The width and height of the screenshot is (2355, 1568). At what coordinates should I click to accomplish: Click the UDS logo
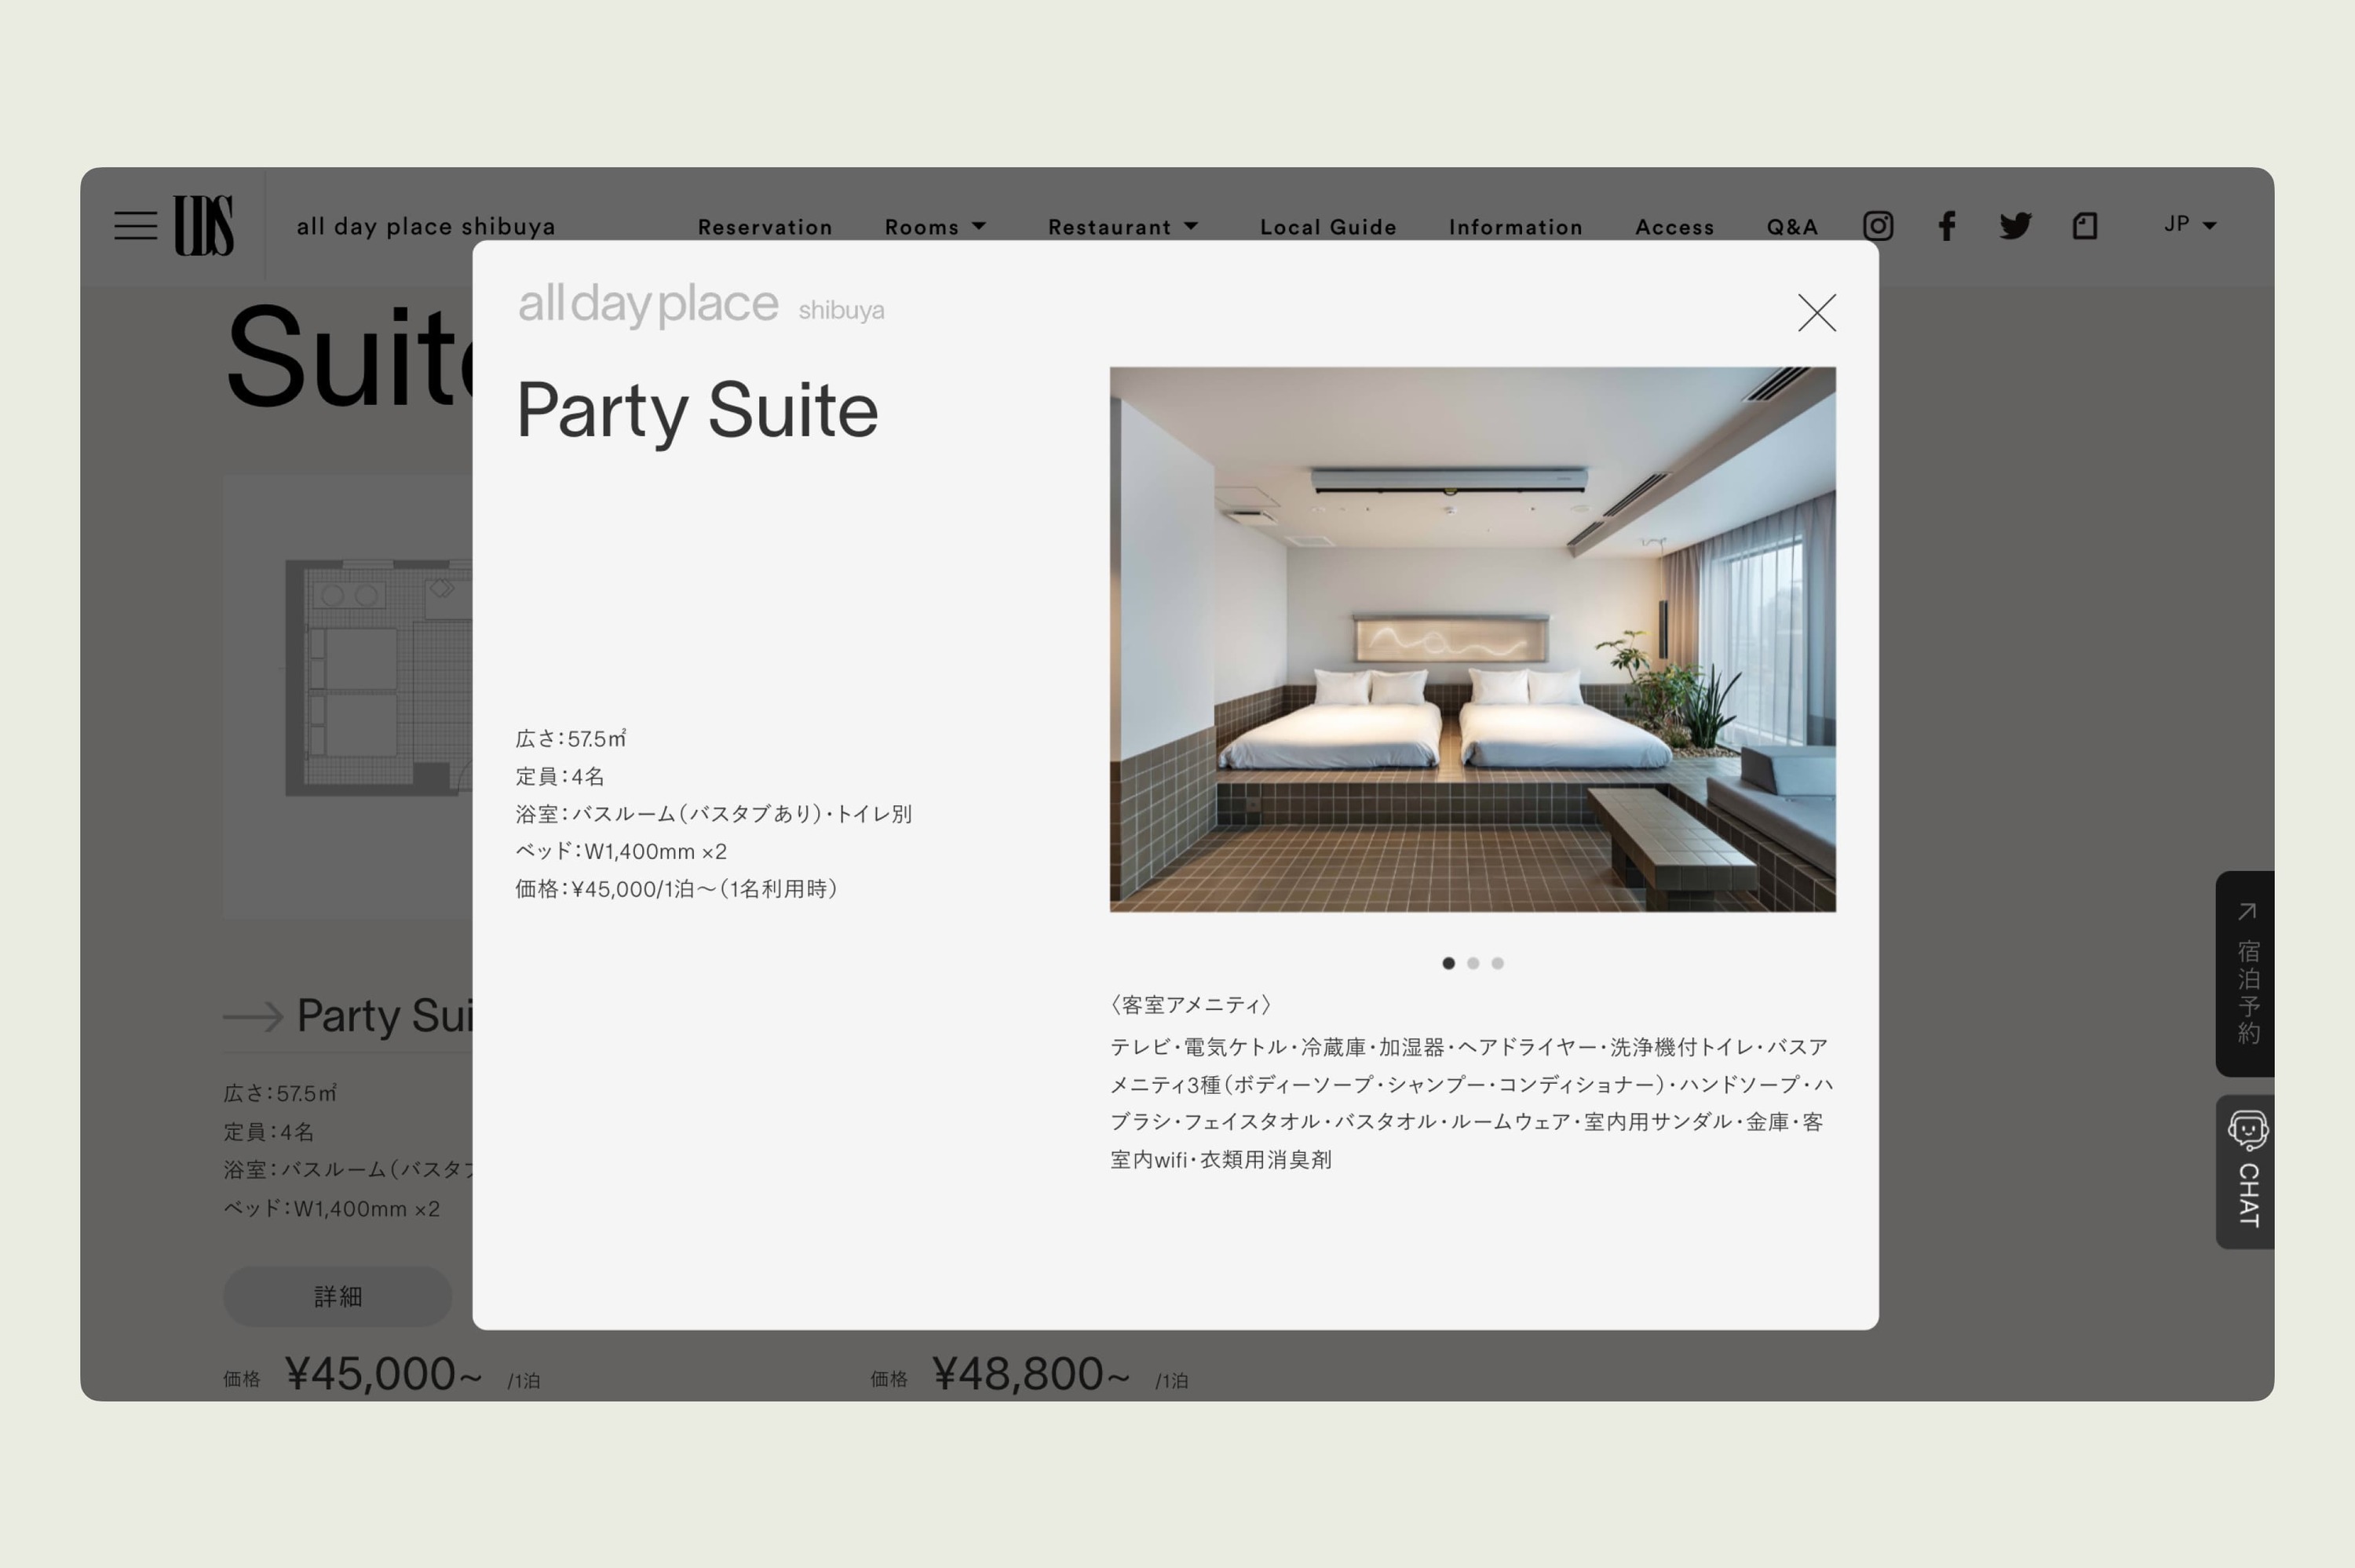click(x=204, y=225)
